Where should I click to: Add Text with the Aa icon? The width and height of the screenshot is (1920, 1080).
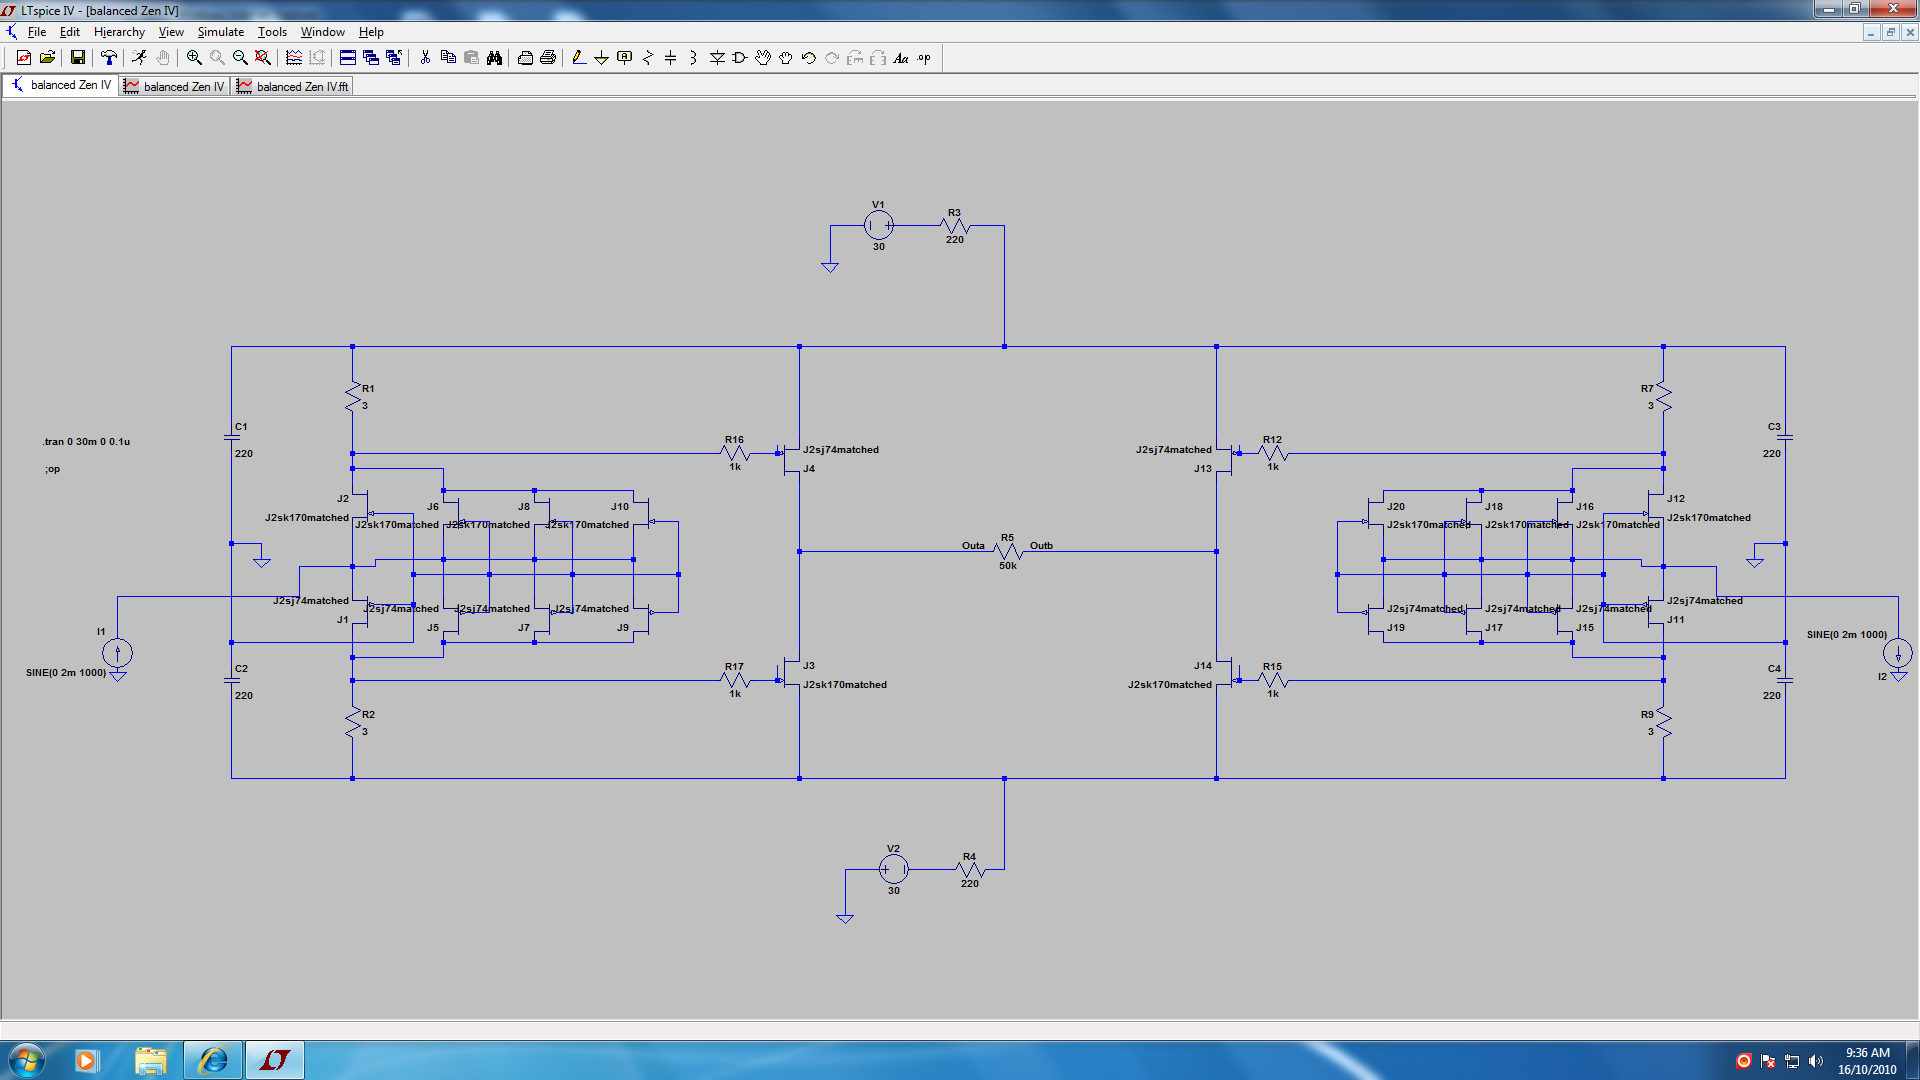pos(901,58)
